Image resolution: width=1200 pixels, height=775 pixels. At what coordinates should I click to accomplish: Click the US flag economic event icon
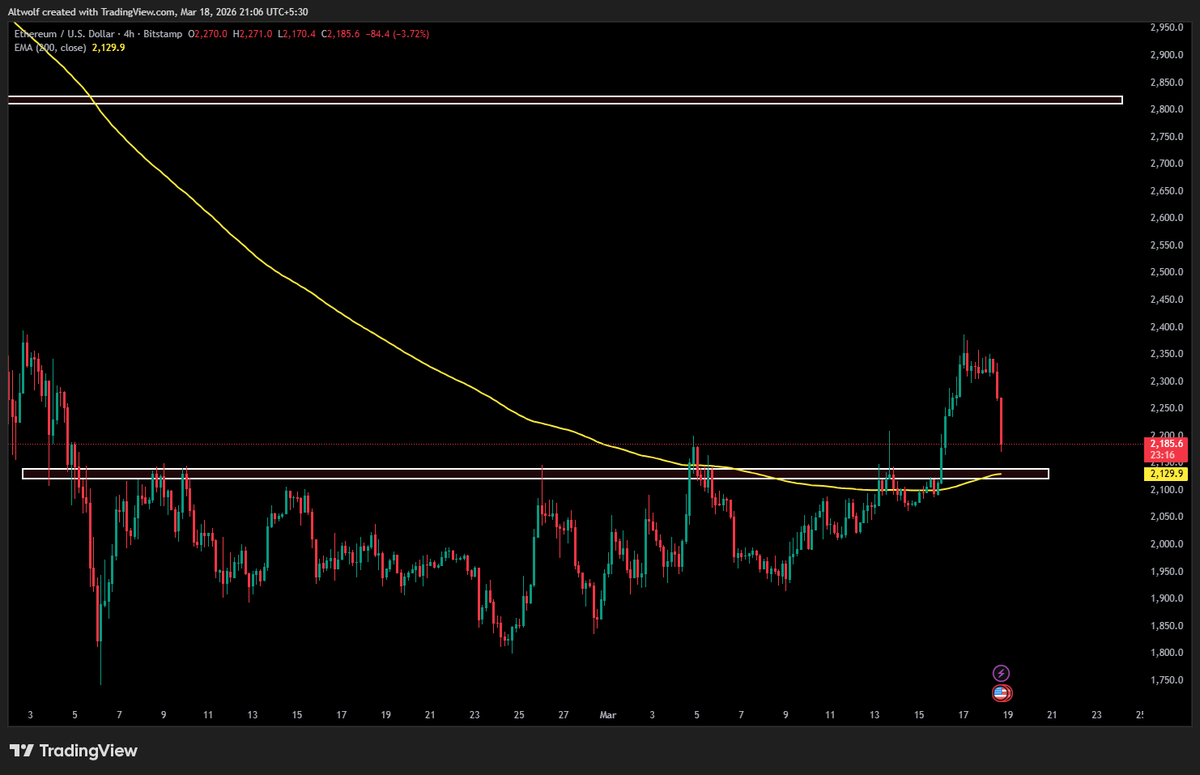(x=1001, y=692)
